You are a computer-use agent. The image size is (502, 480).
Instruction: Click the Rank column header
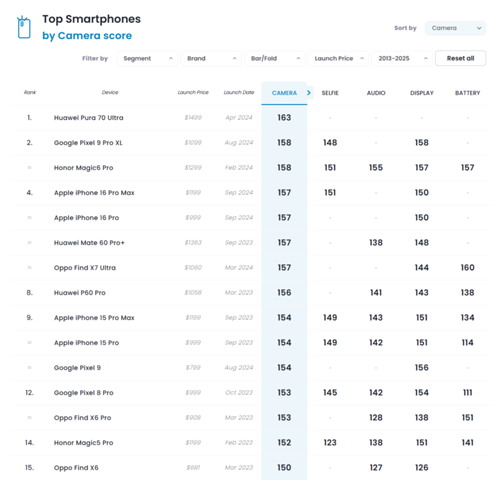(x=30, y=92)
